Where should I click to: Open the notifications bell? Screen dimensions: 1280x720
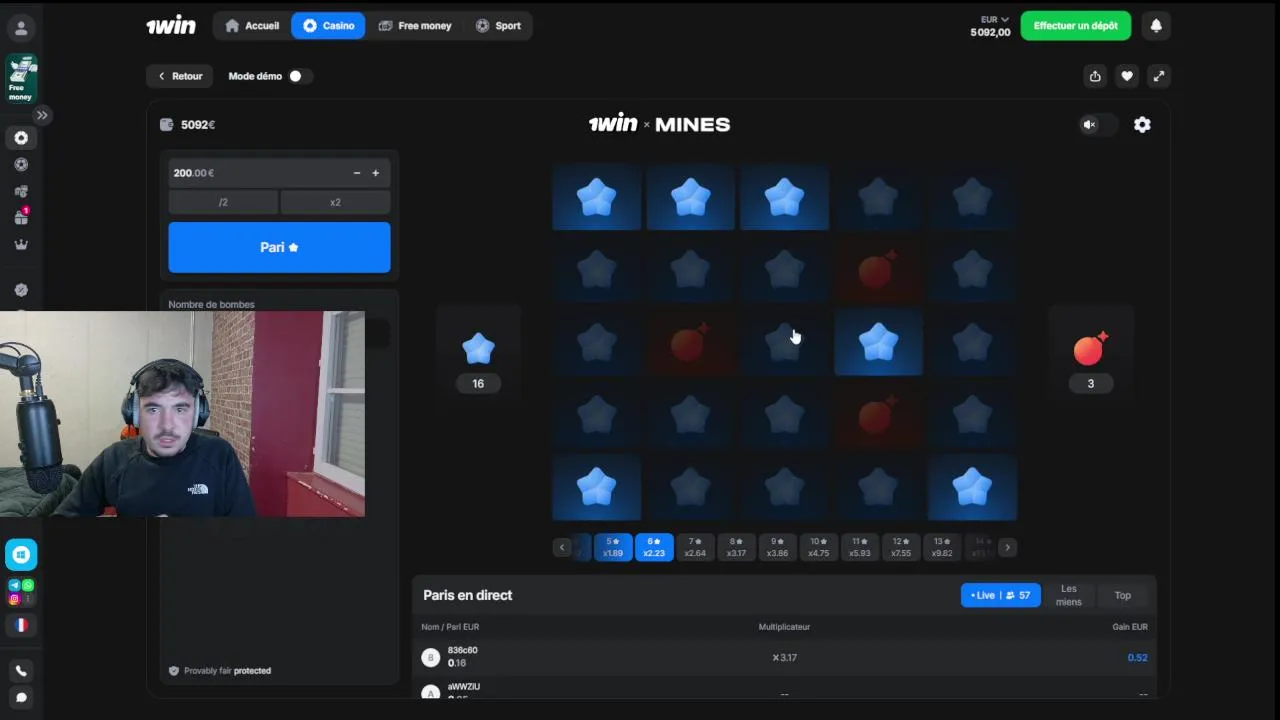(1156, 26)
